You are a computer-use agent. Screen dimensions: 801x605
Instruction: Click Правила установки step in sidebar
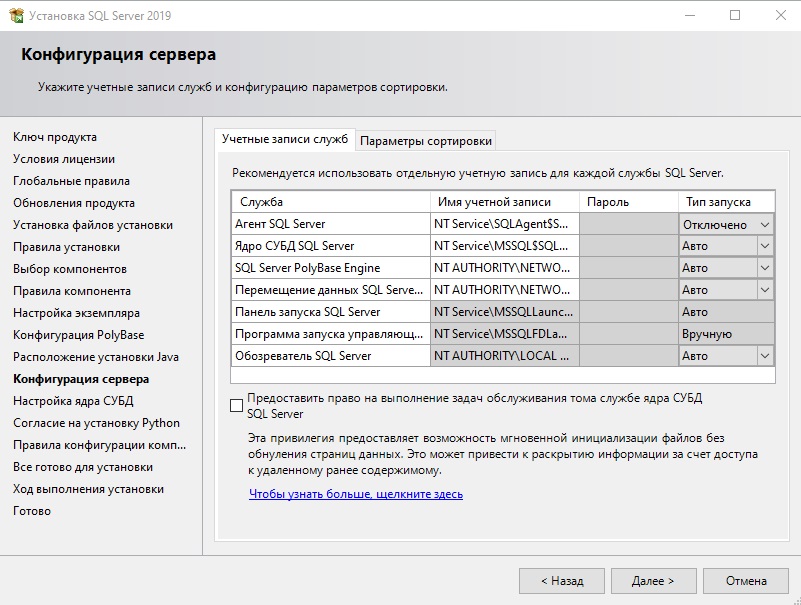click(x=66, y=247)
